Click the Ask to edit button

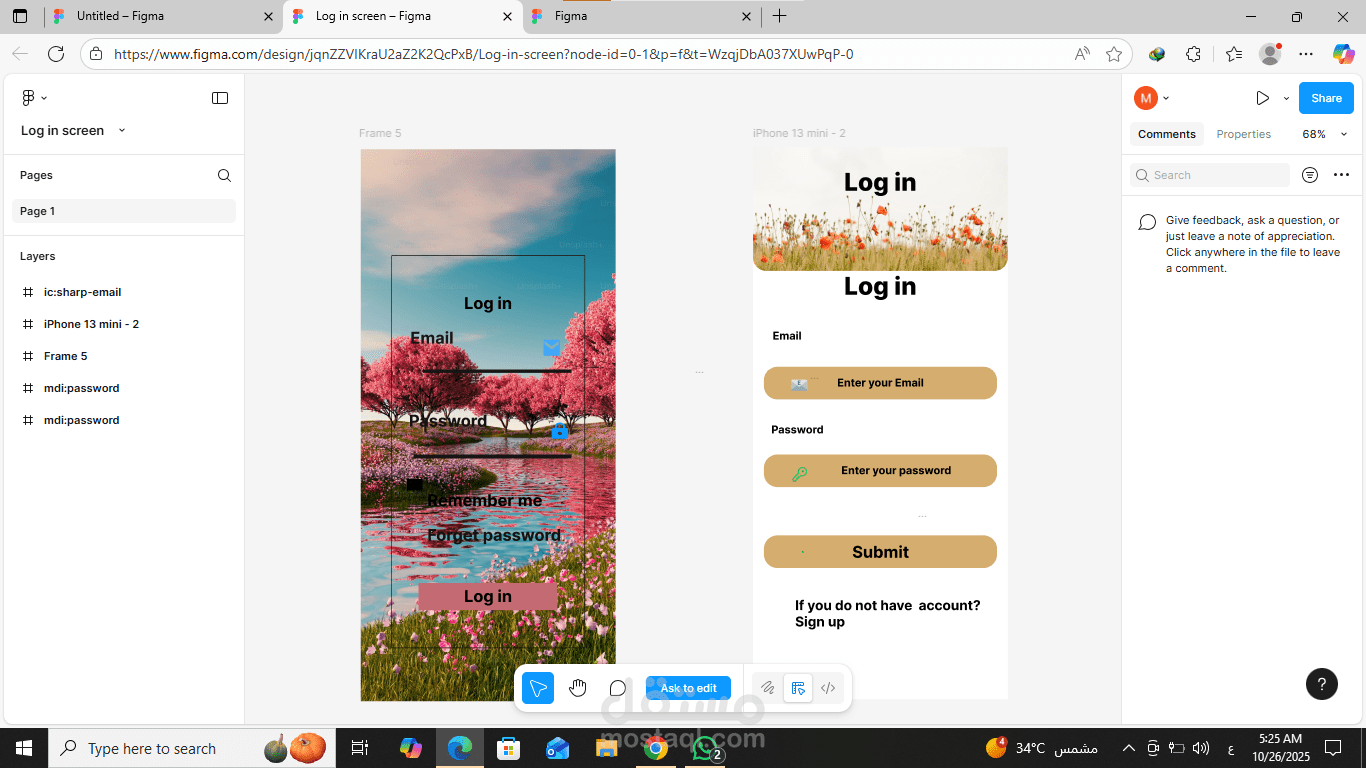coord(688,687)
